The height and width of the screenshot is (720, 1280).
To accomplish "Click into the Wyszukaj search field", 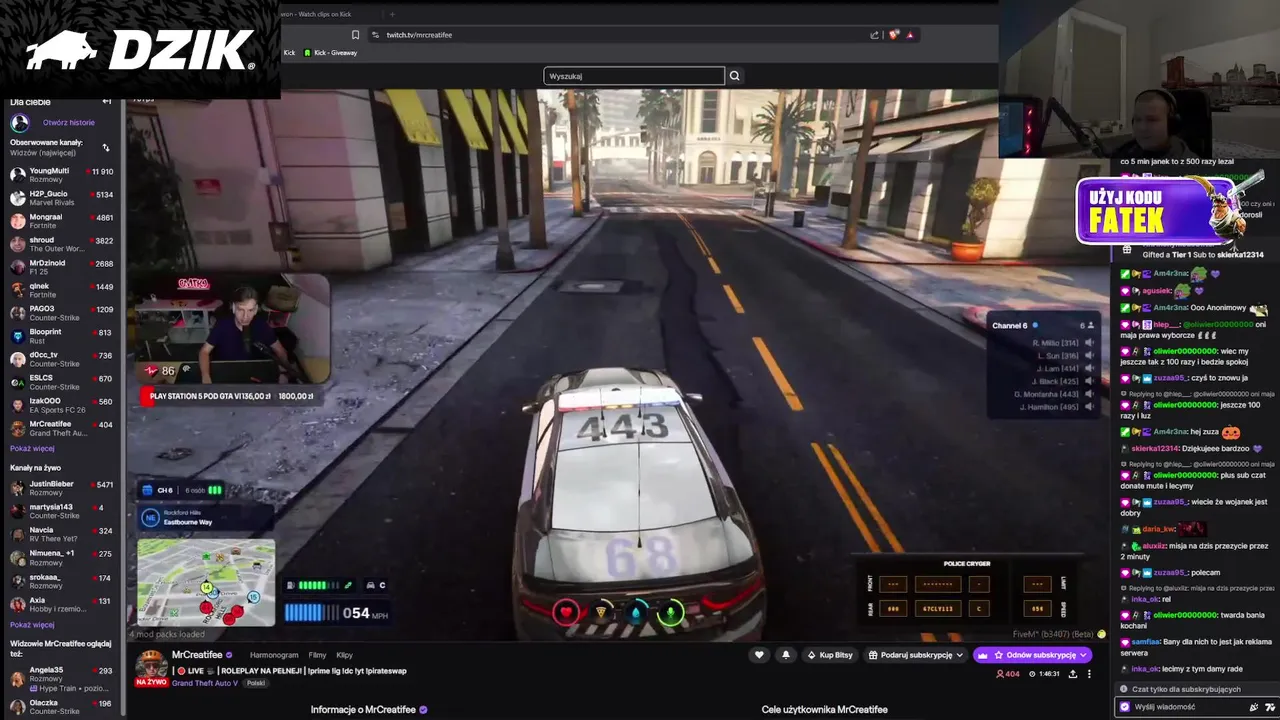I will click(634, 76).
